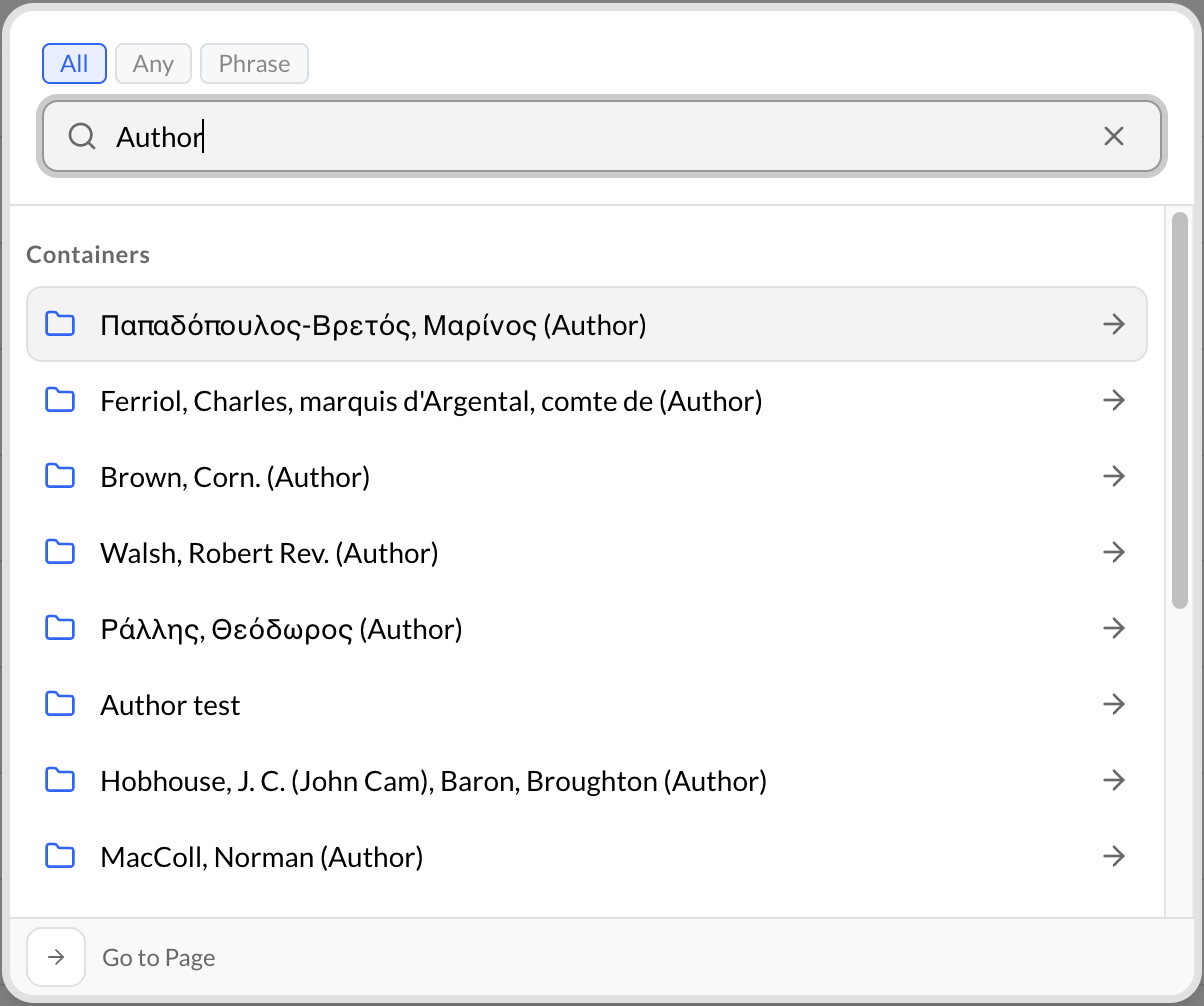Click folder icon next to Author test
Viewport: 1204px width, 1006px height.
(60, 705)
